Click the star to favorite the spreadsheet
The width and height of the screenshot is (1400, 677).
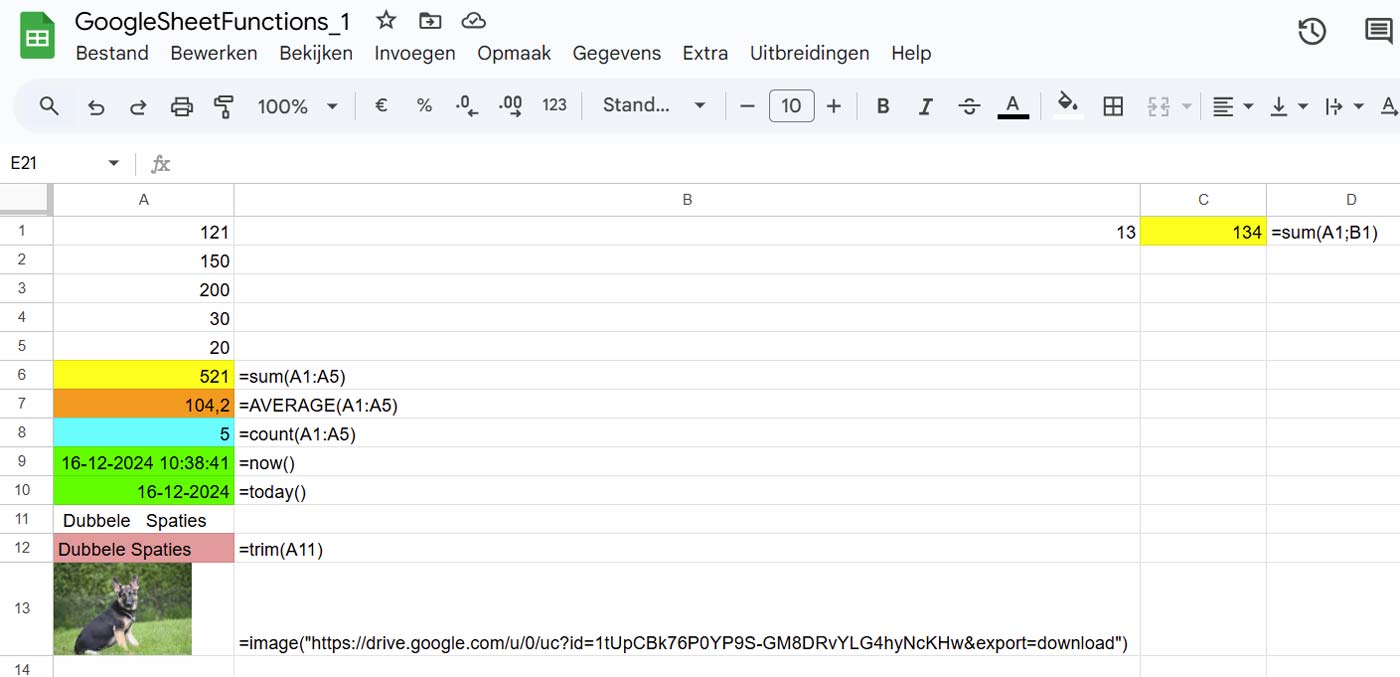385,19
